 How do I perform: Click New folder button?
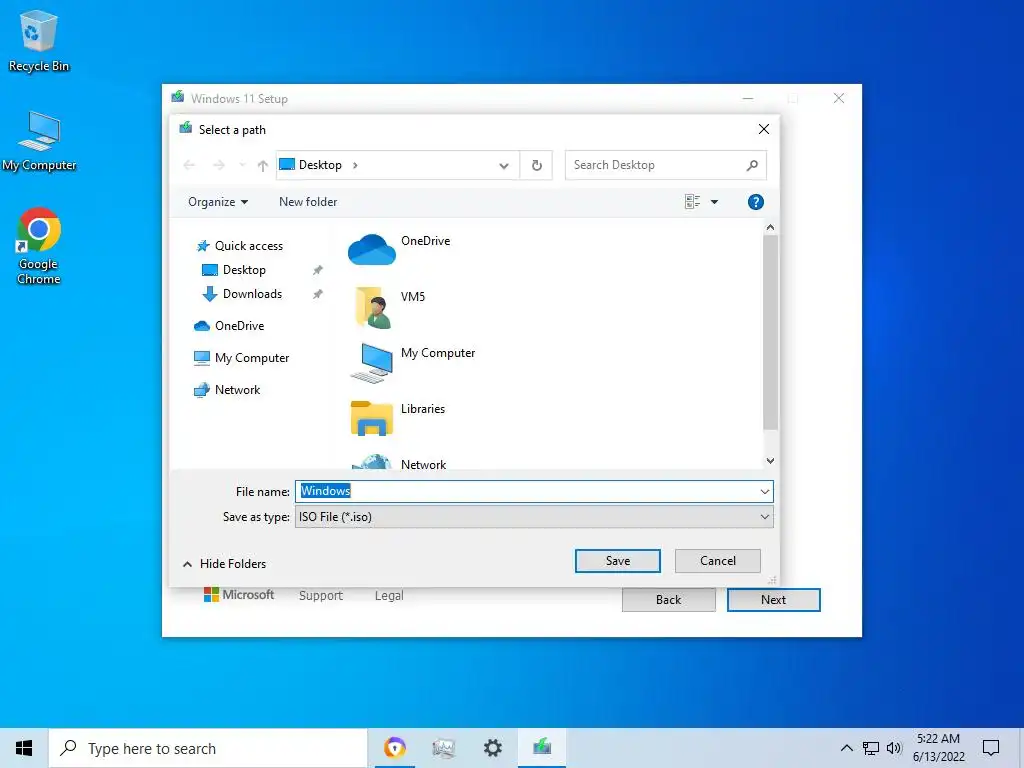pos(308,202)
